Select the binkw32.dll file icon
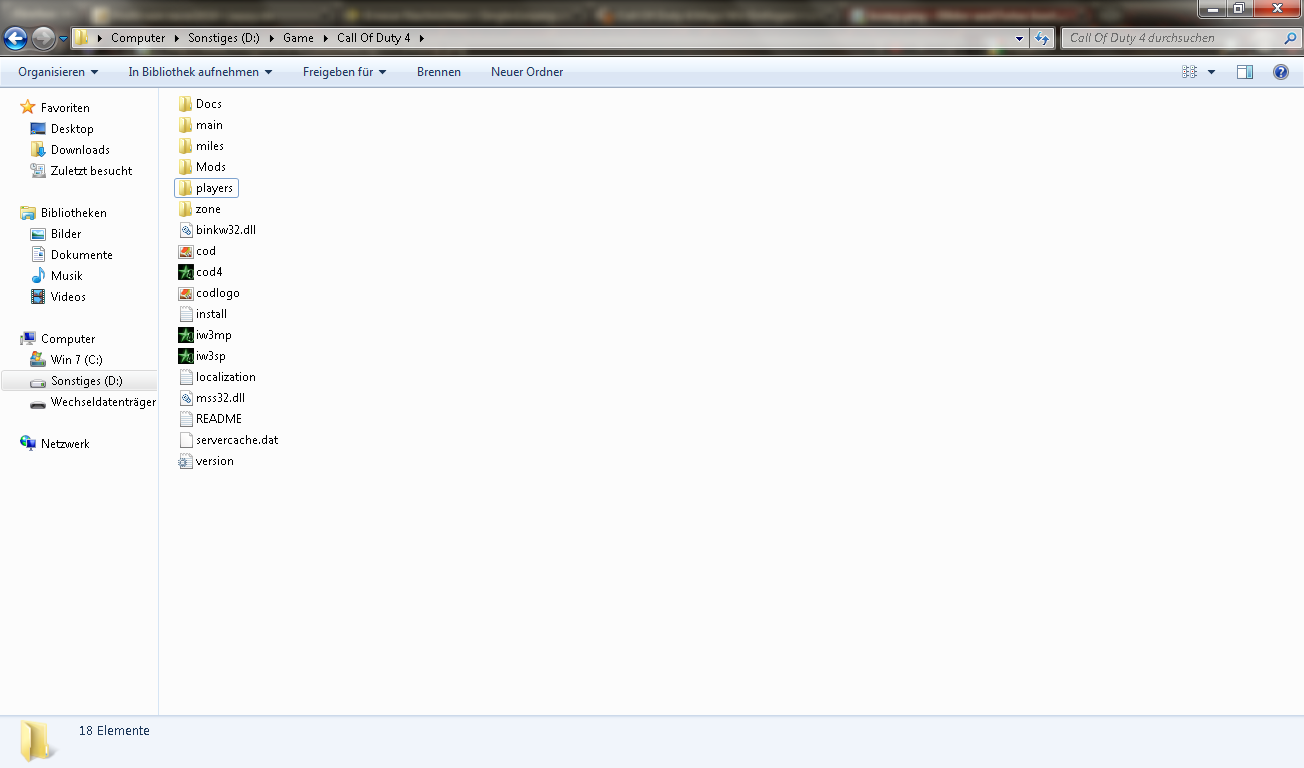This screenshot has width=1304, height=768. (186, 230)
